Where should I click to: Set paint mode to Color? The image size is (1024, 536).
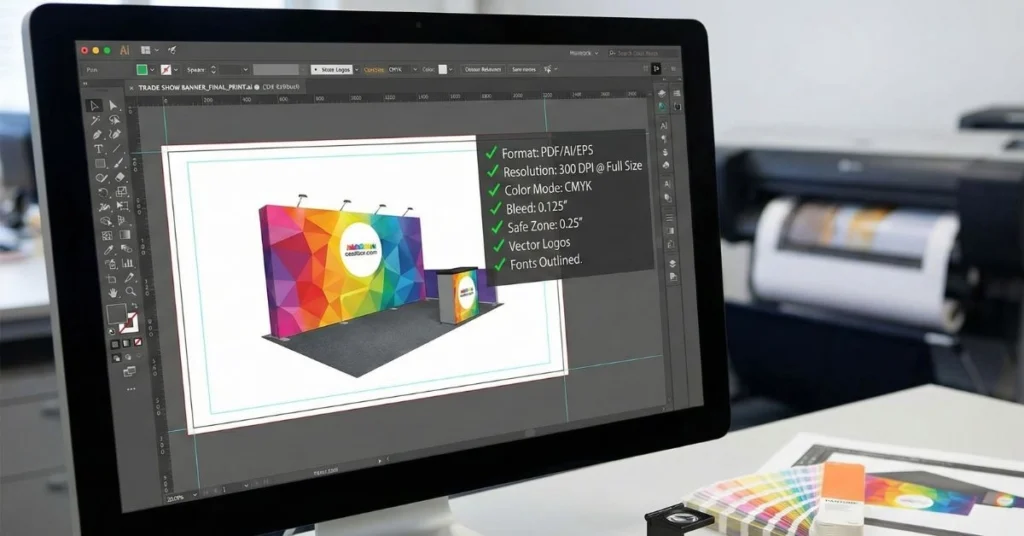(115, 345)
